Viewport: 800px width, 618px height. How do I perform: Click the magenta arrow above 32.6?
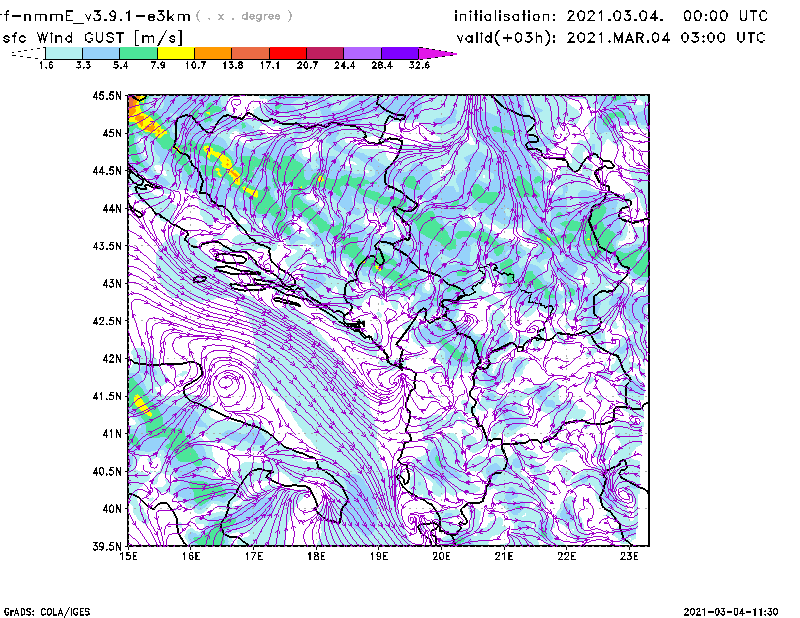point(437,53)
